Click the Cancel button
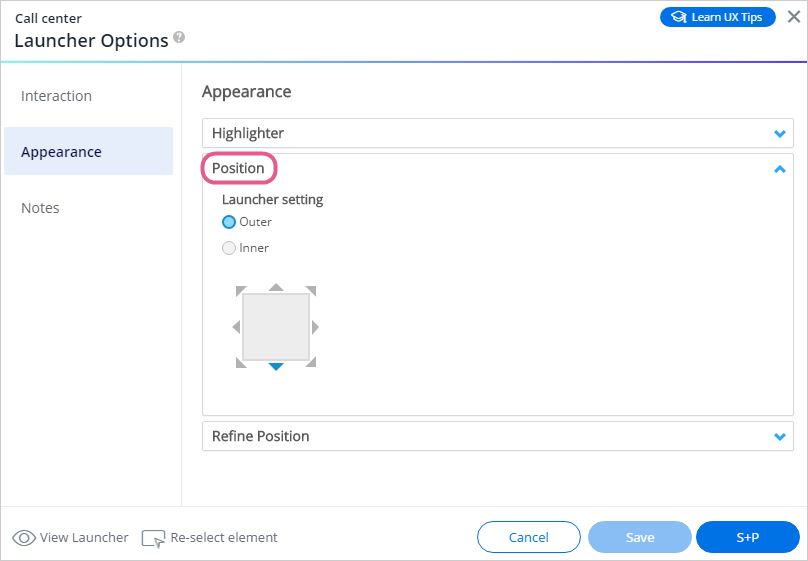The image size is (808, 561). tap(529, 537)
